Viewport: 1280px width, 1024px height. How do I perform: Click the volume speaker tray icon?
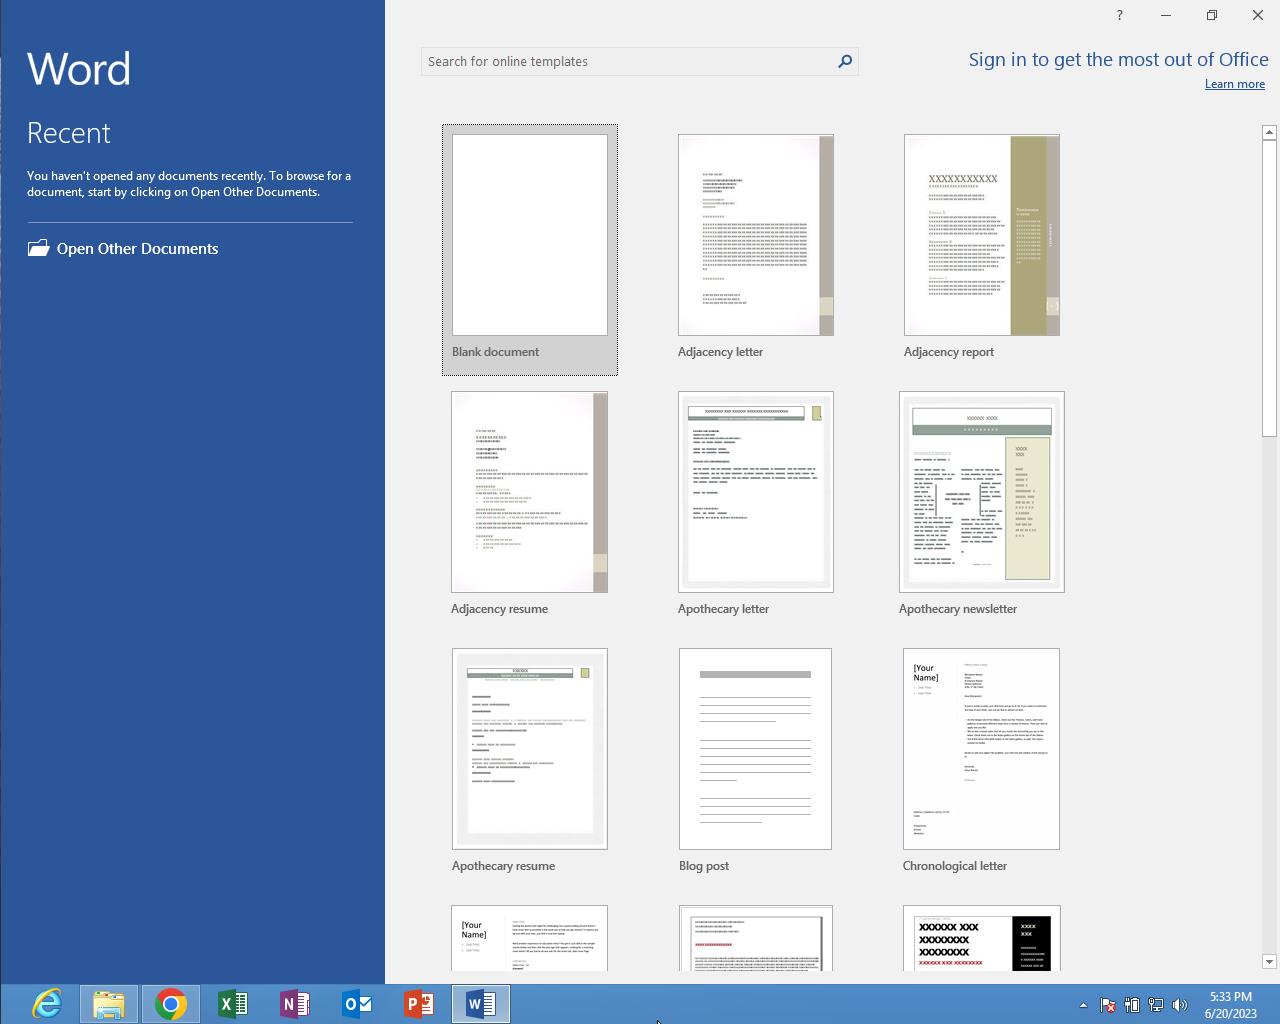click(1180, 1005)
